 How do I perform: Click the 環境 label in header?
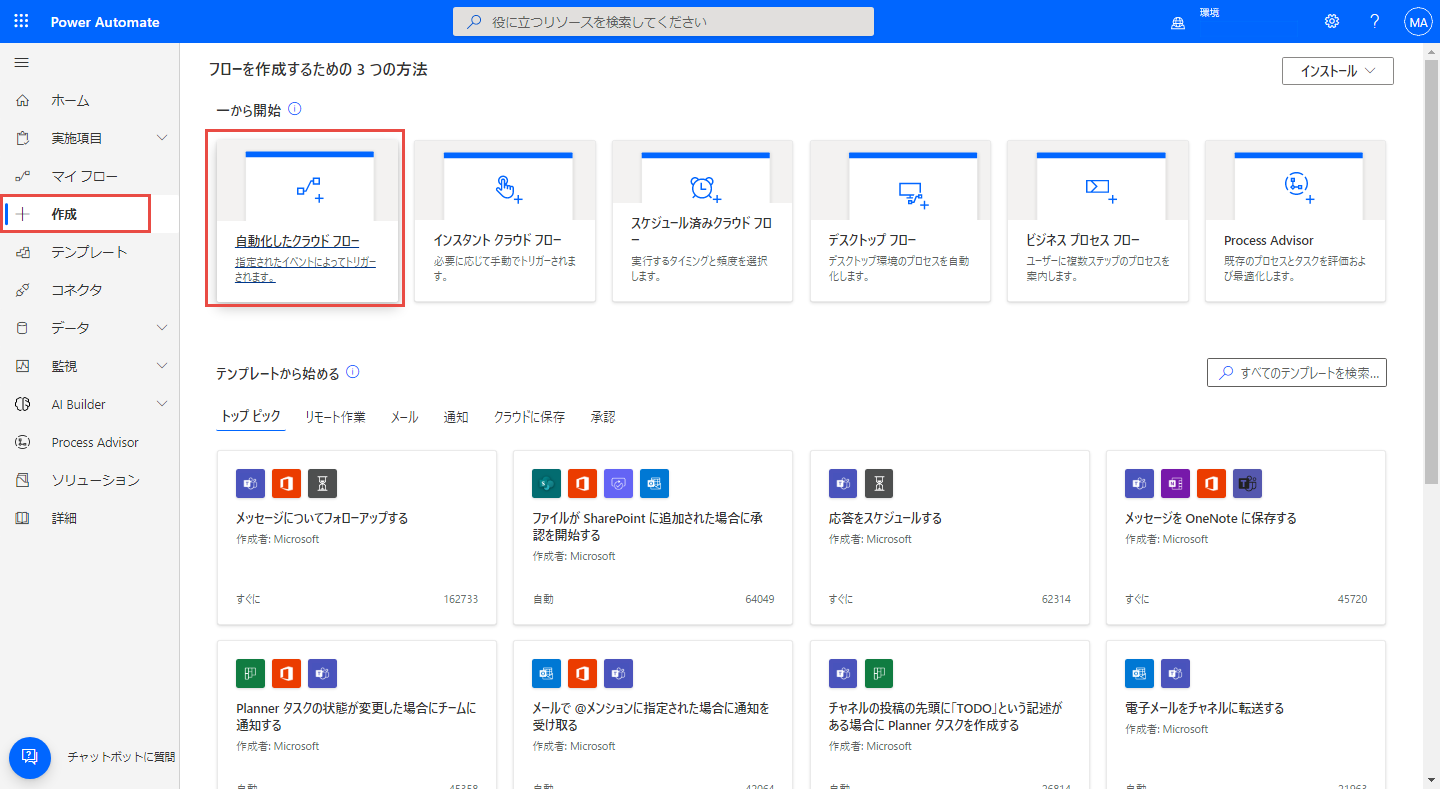point(1210,13)
